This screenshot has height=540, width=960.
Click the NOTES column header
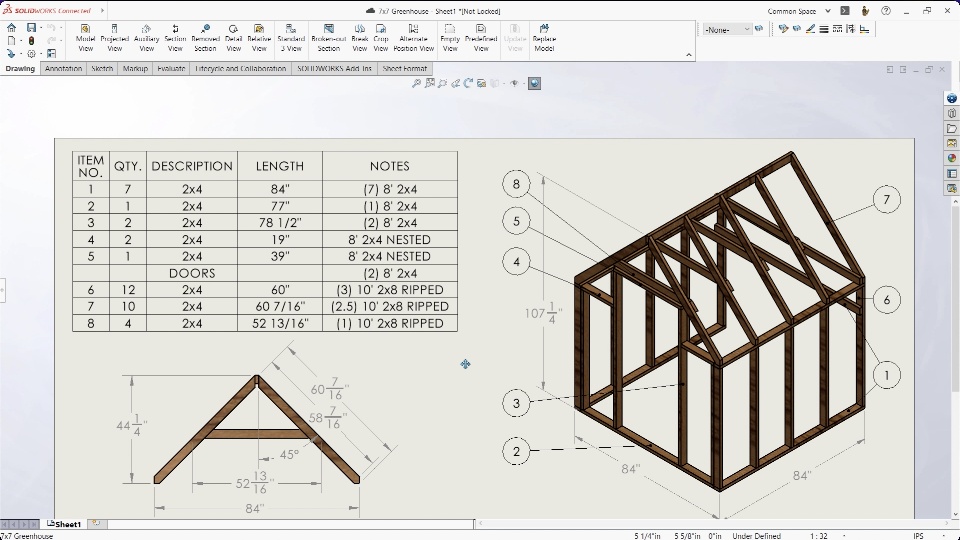pyautogui.click(x=390, y=166)
